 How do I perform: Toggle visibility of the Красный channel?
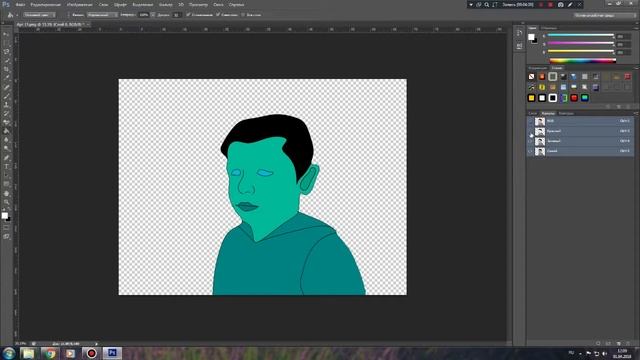[531, 131]
